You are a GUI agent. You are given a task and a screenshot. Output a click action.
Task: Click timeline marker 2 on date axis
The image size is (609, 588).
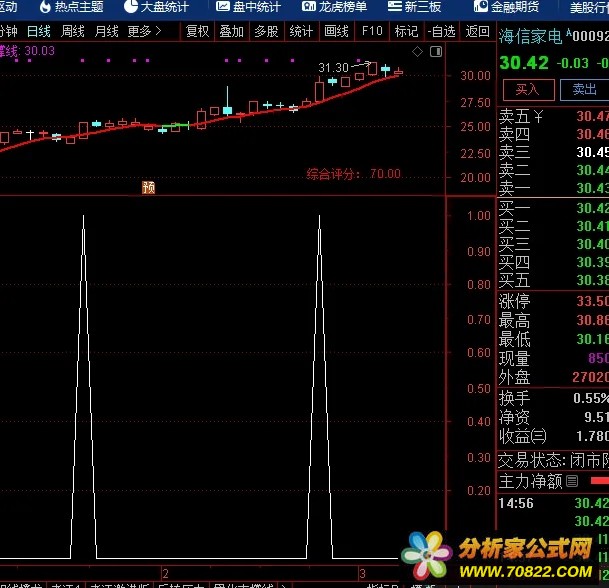[165, 573]
